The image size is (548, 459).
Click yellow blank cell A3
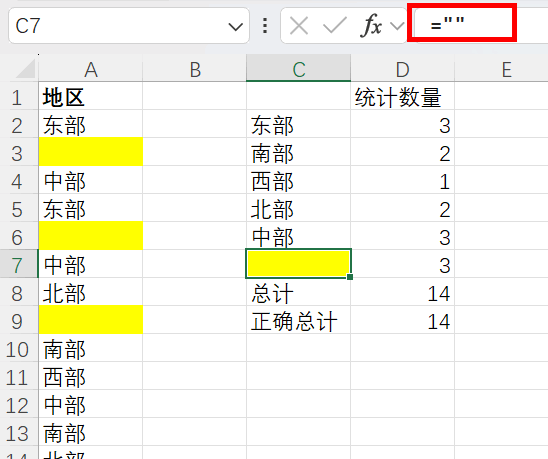(x=91, y=152)
